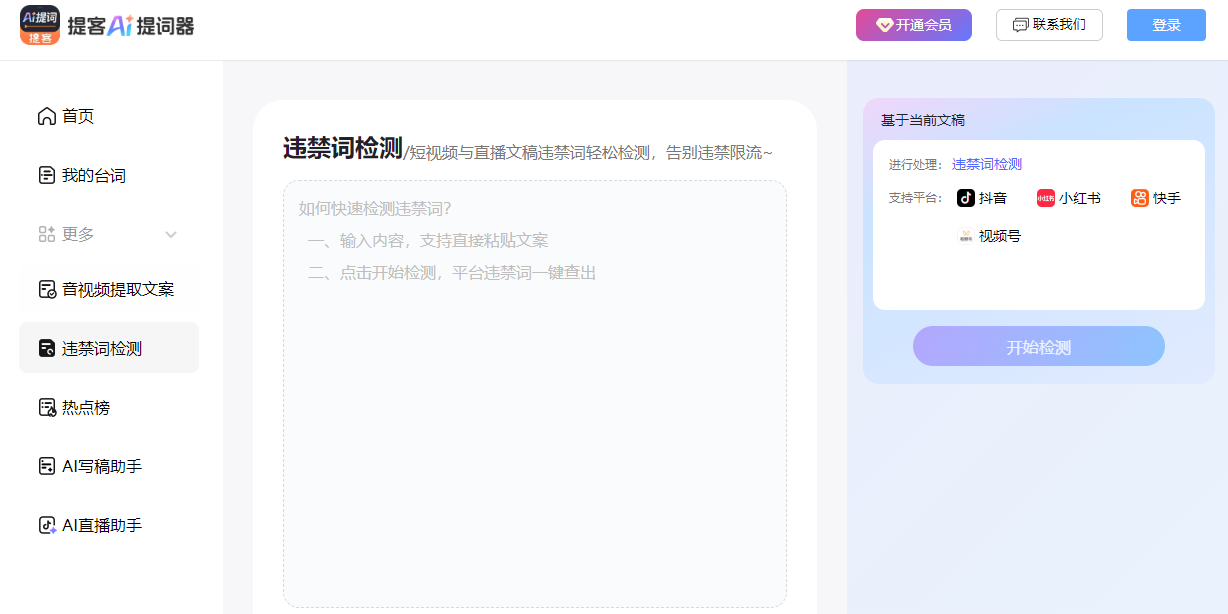The height and width of the screenshot is (614, 1228).
Task: Click the icon beside 热点榜
Action: (x=47, y=407)
